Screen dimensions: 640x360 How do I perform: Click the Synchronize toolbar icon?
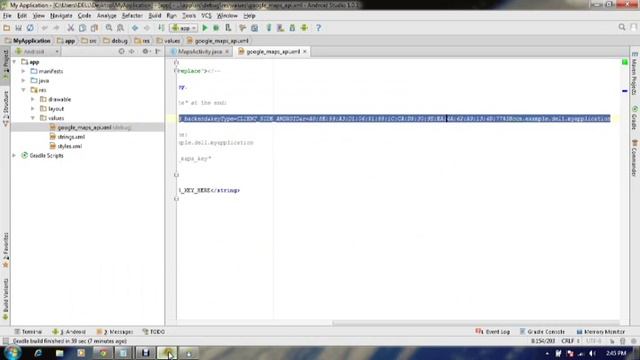(30, 28)
